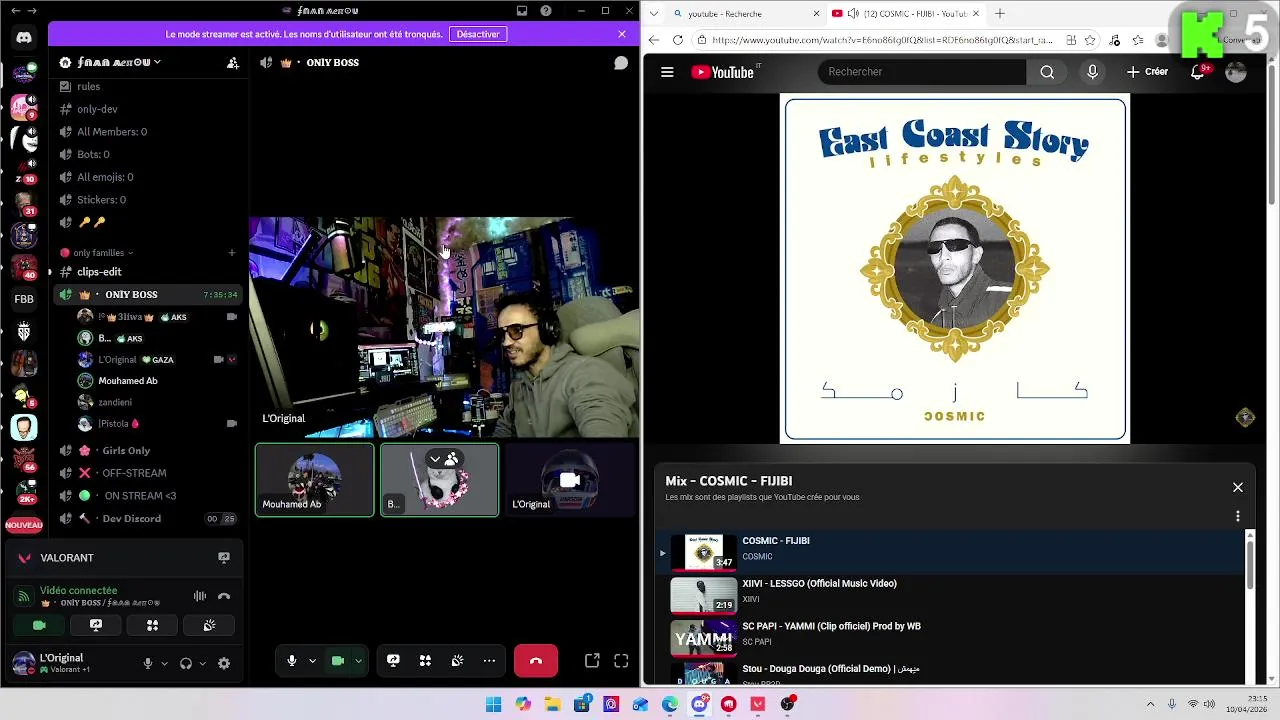Open more options ellipsis in call controls
Screen dimensions: 1280x720
pyautogui.click(x=489, y=661)
